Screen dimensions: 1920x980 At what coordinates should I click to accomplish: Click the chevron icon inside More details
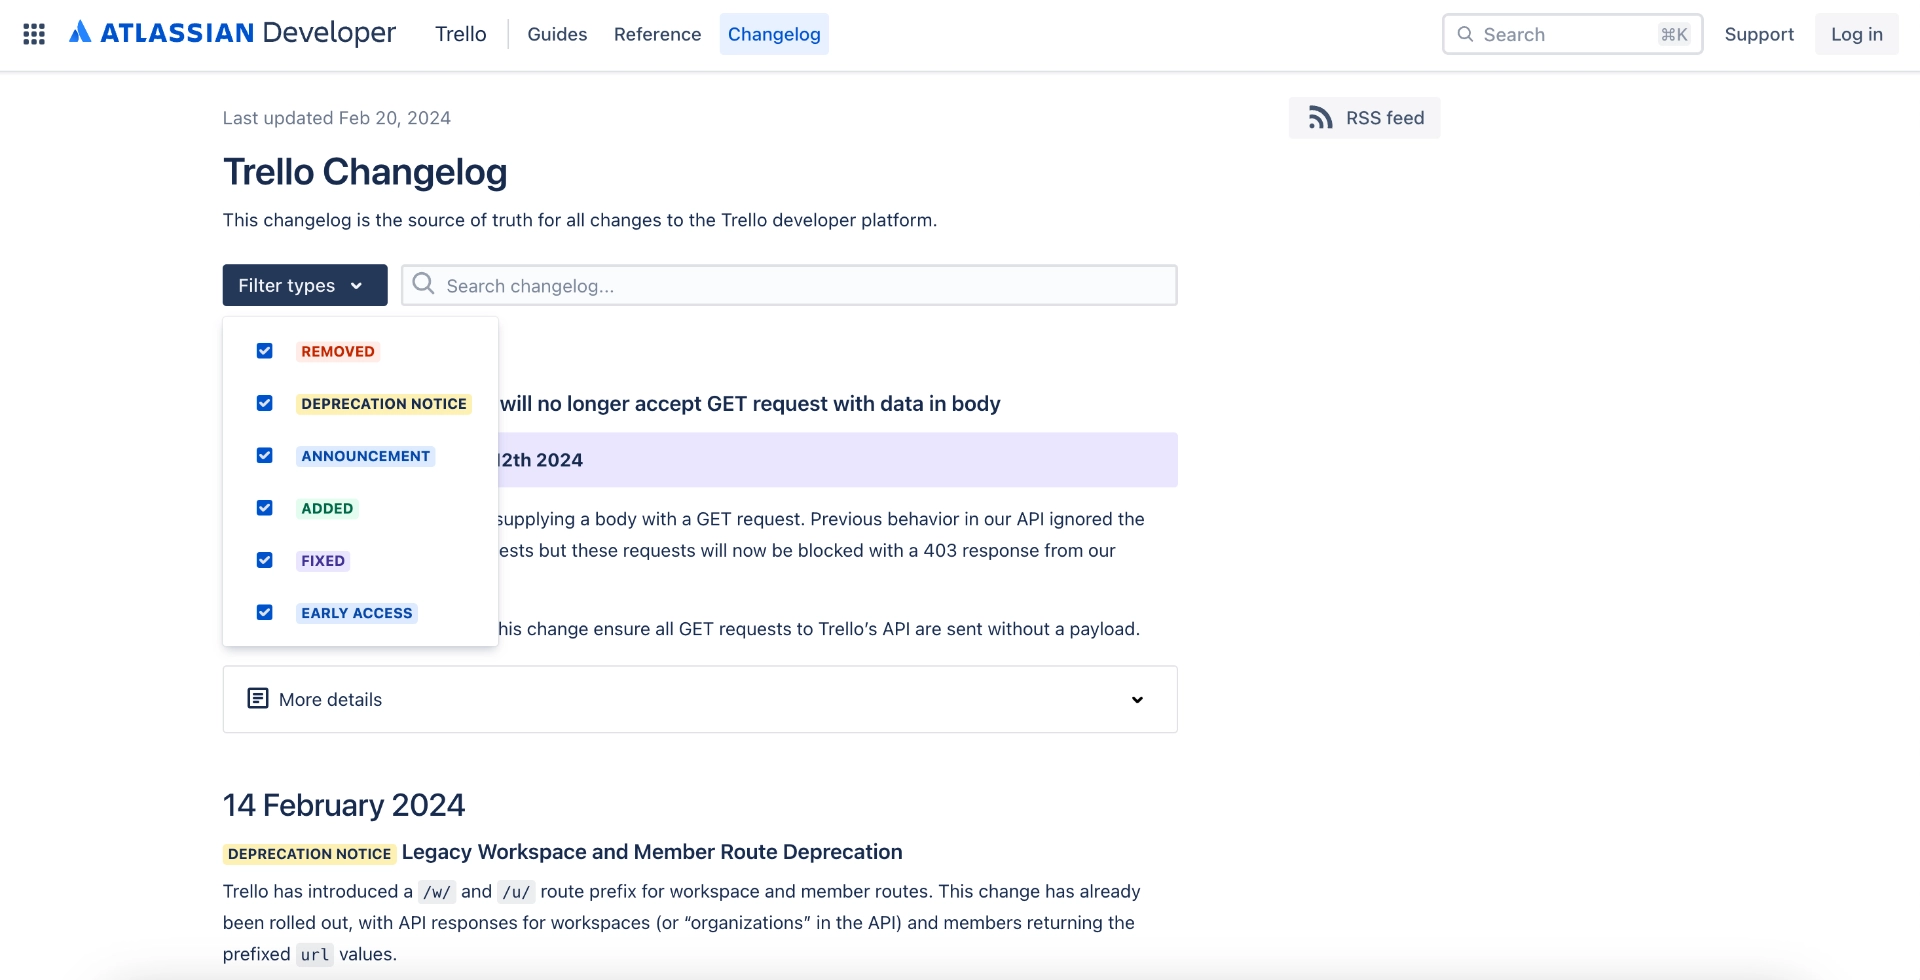tap(1137, 700)
